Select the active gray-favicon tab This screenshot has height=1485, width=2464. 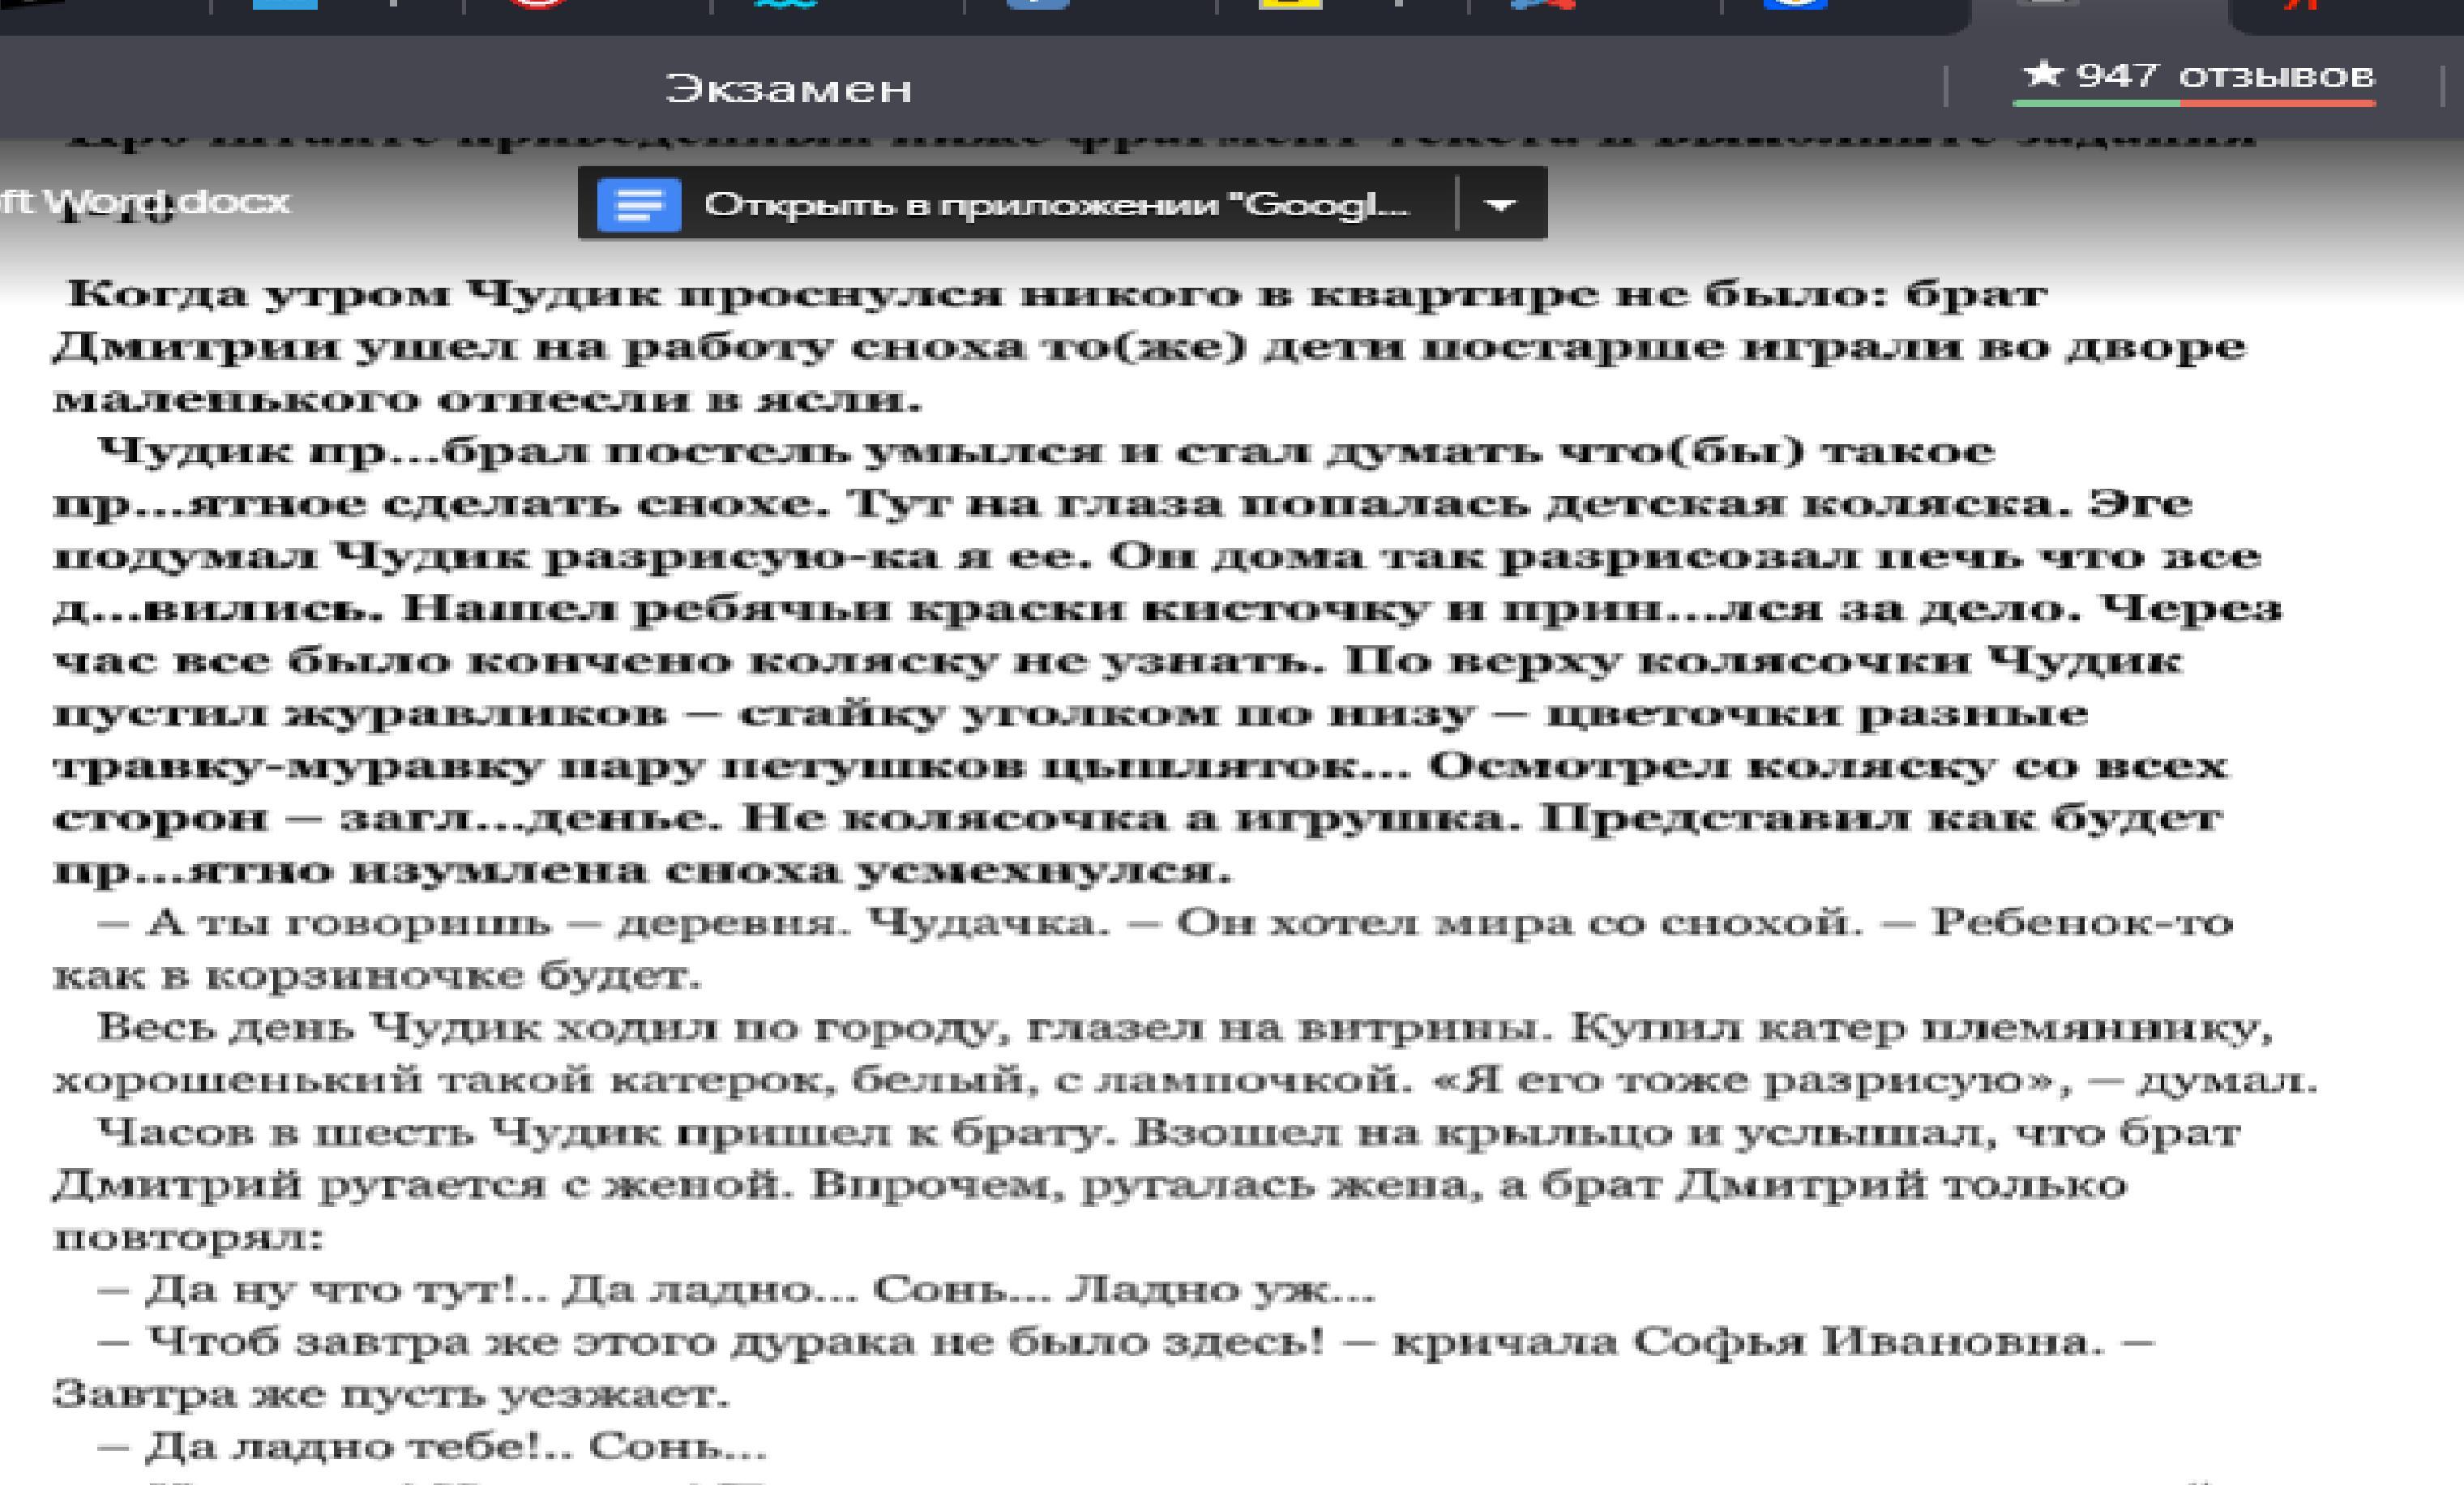pos(2048,5)
